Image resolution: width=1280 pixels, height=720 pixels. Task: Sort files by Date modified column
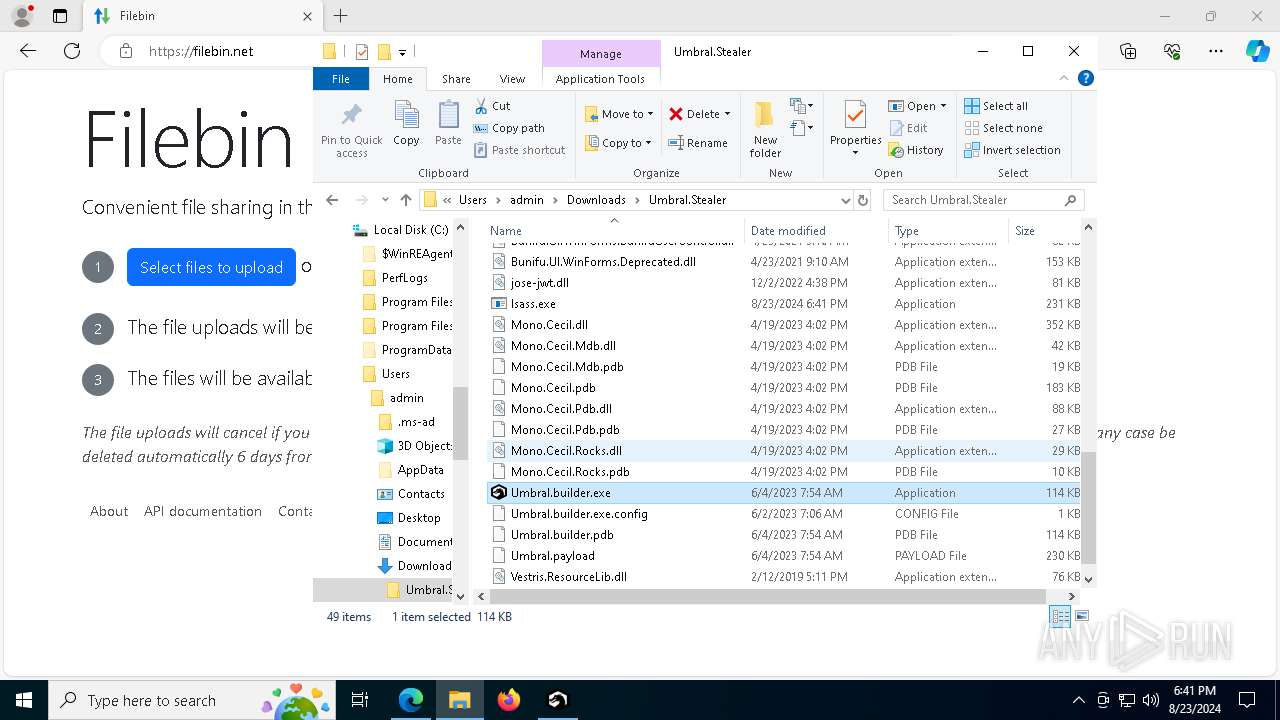[815, 230]
